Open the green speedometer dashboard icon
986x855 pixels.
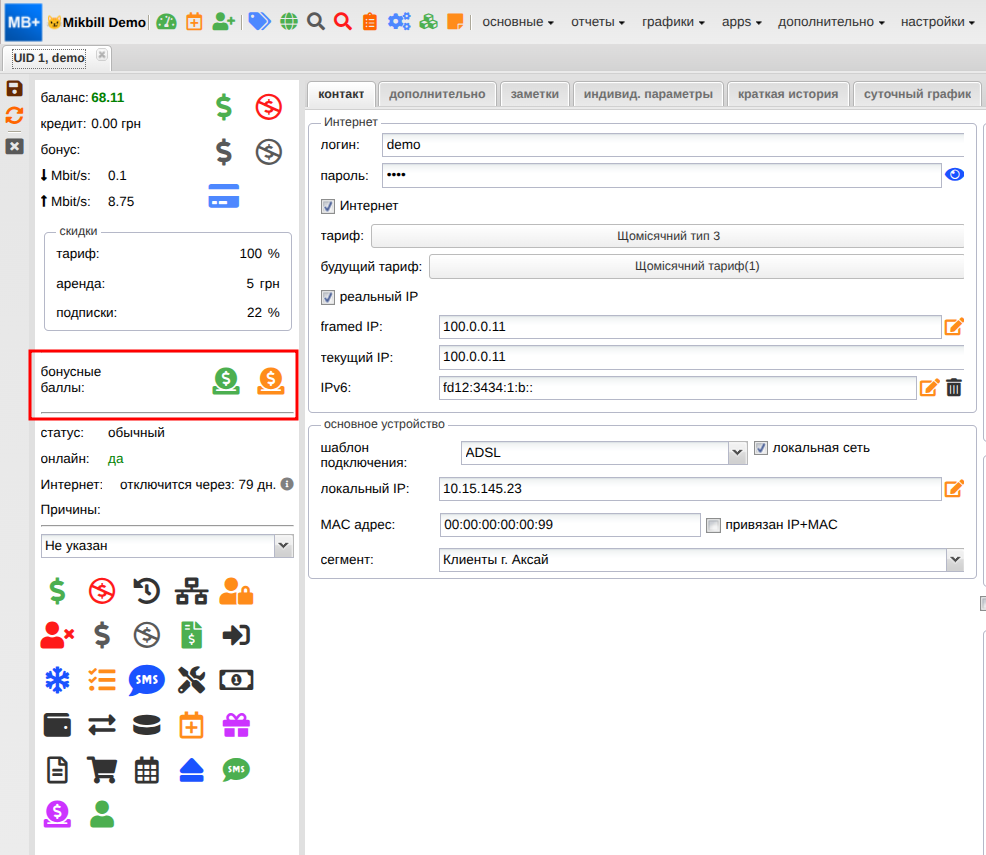coord(166,22)
